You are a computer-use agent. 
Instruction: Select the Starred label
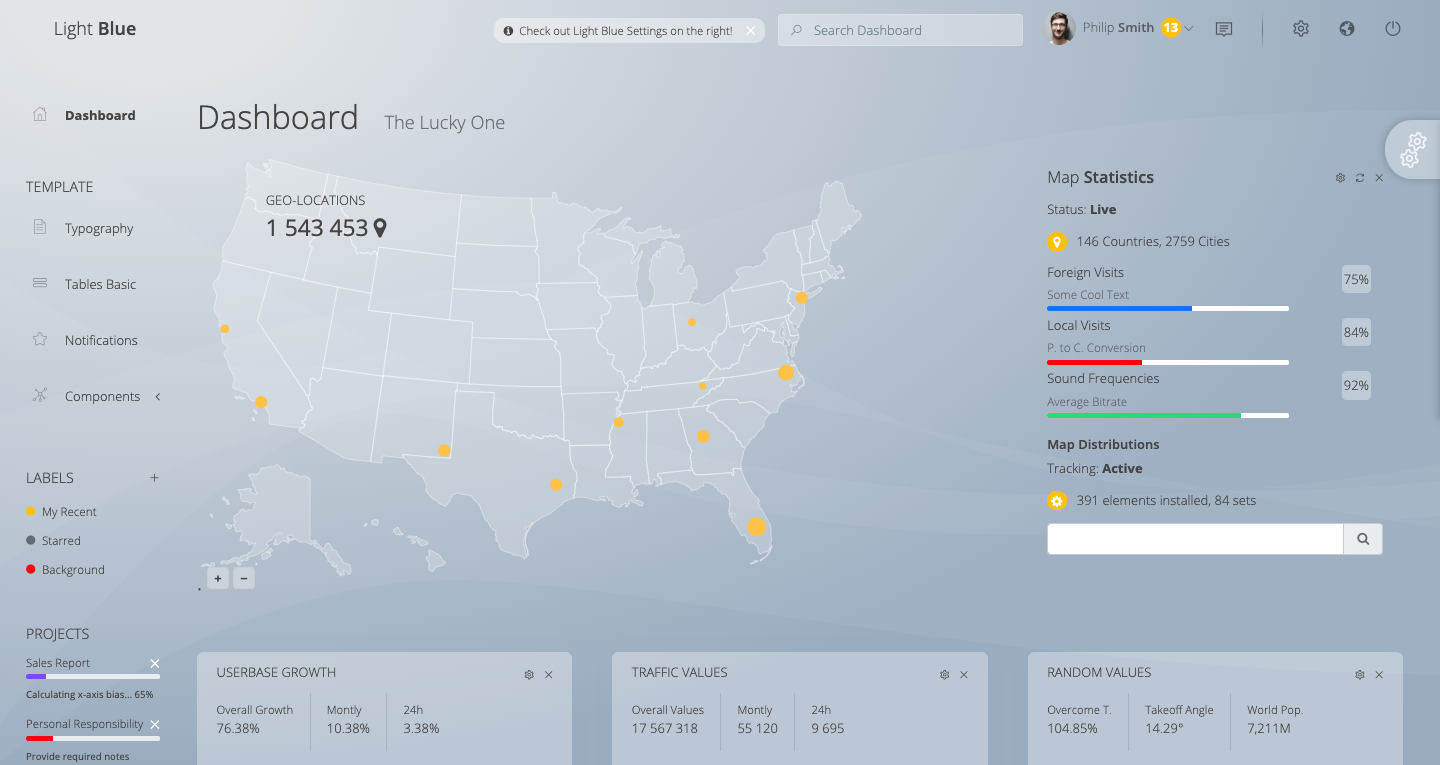(x=53, y=541)
